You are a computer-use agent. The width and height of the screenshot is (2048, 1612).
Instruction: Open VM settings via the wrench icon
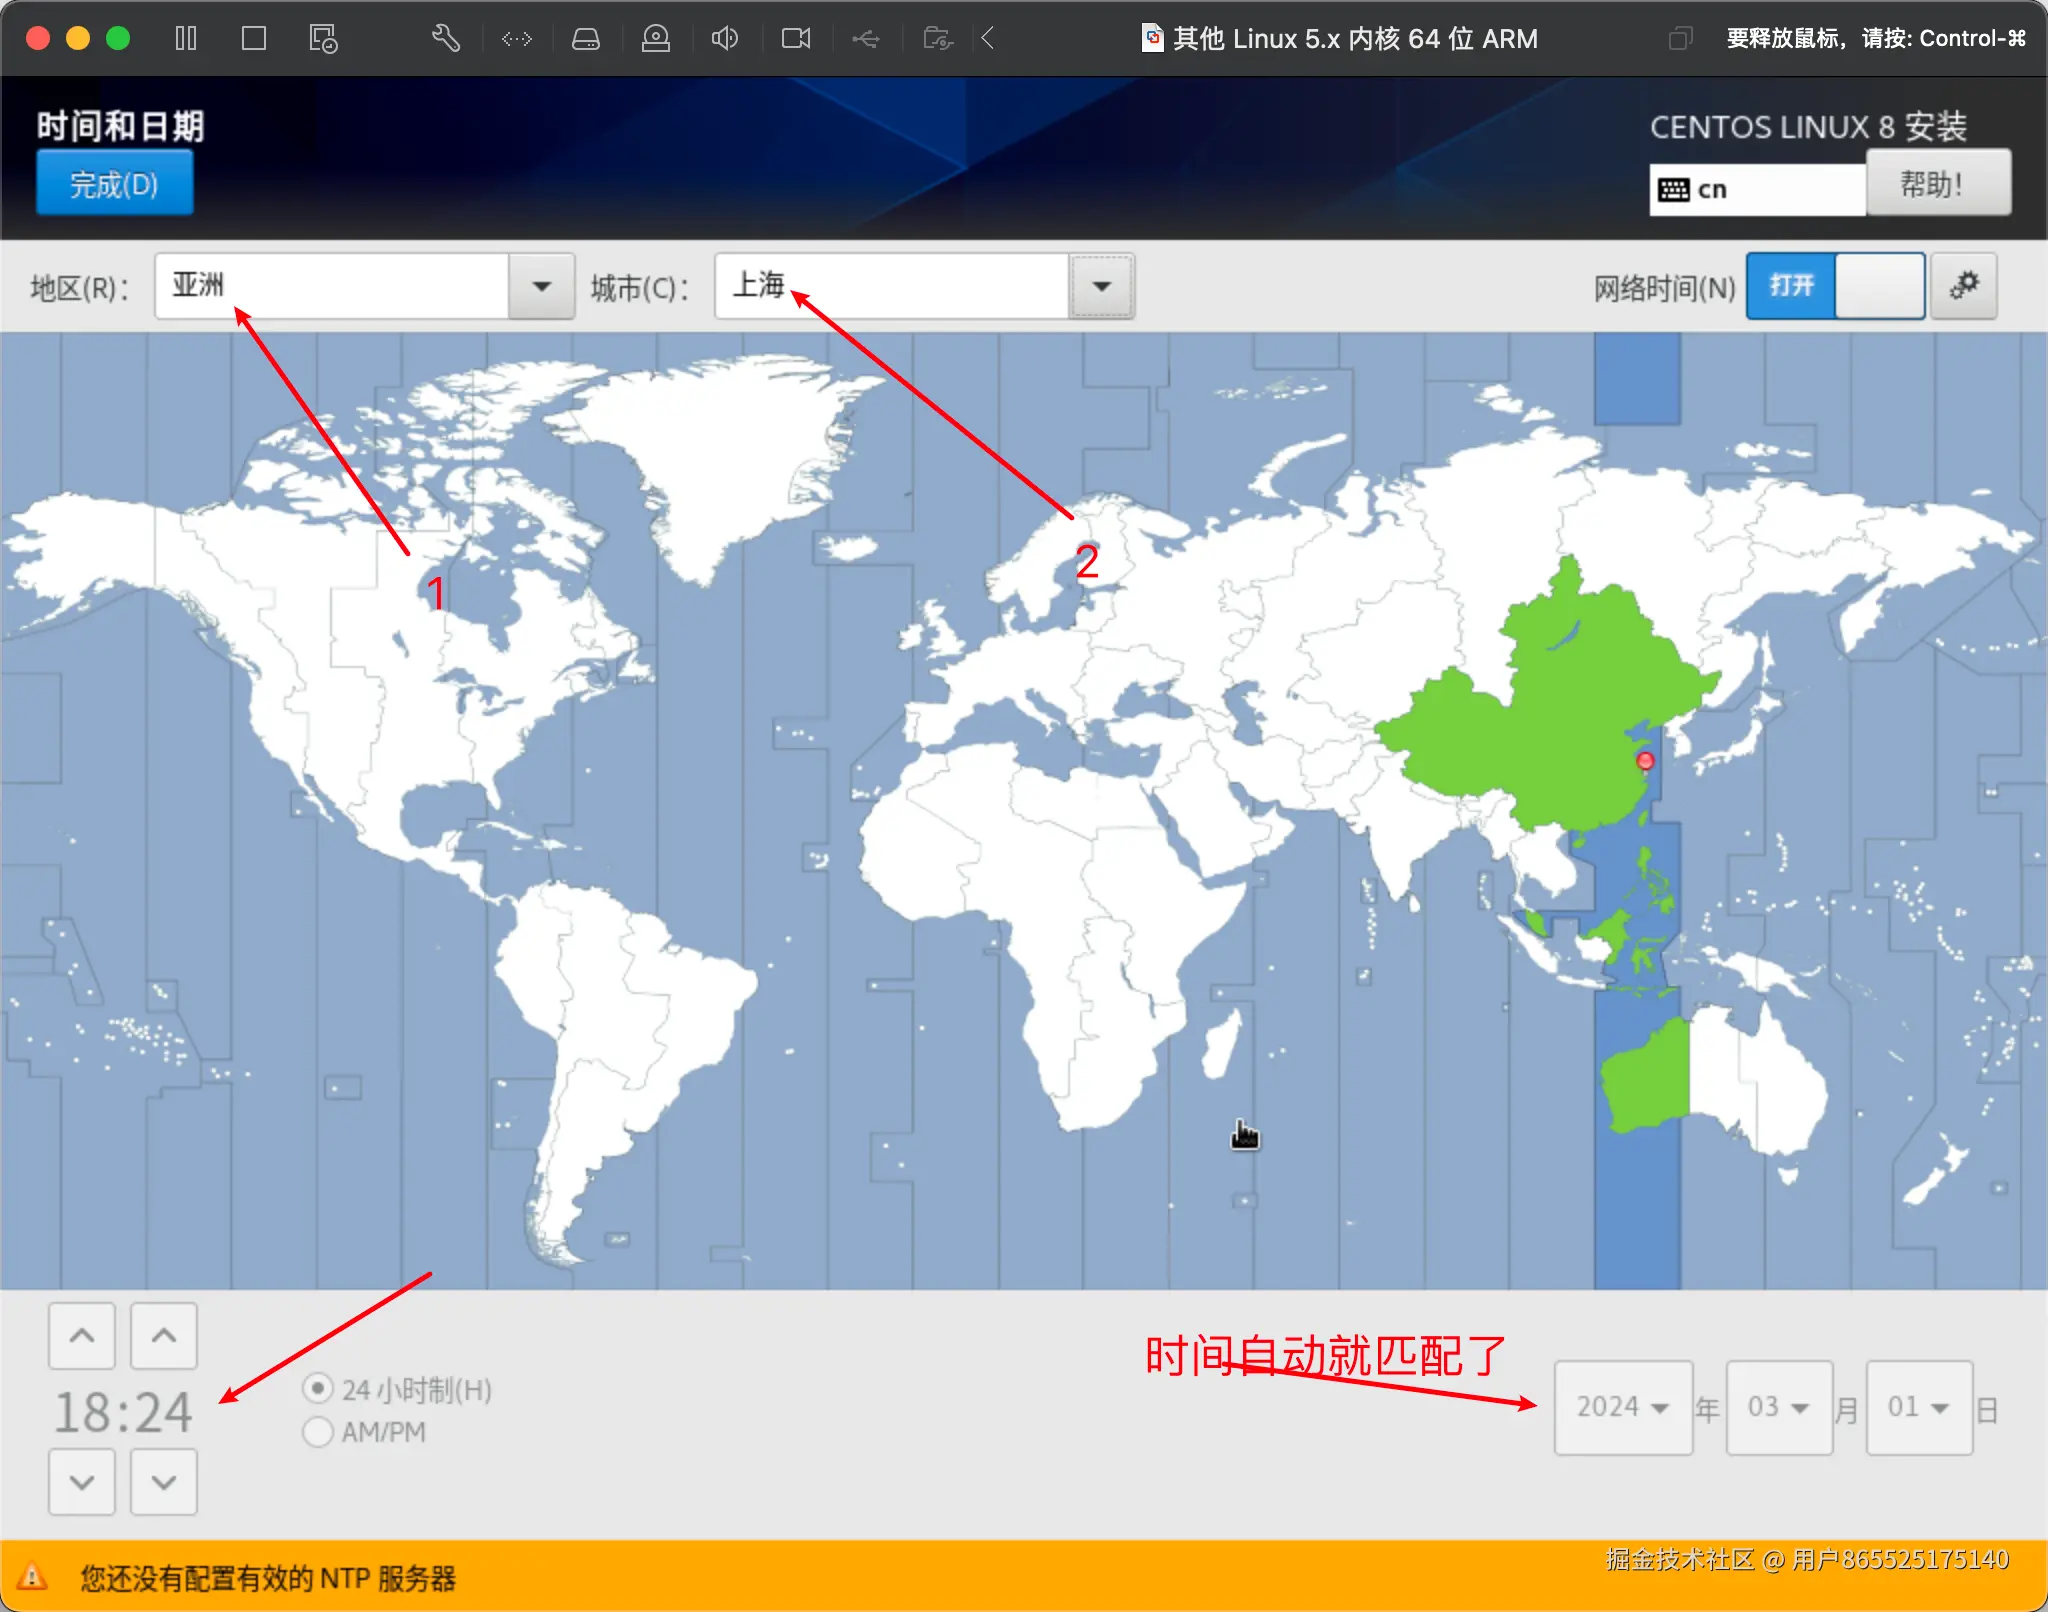point(446,38)
